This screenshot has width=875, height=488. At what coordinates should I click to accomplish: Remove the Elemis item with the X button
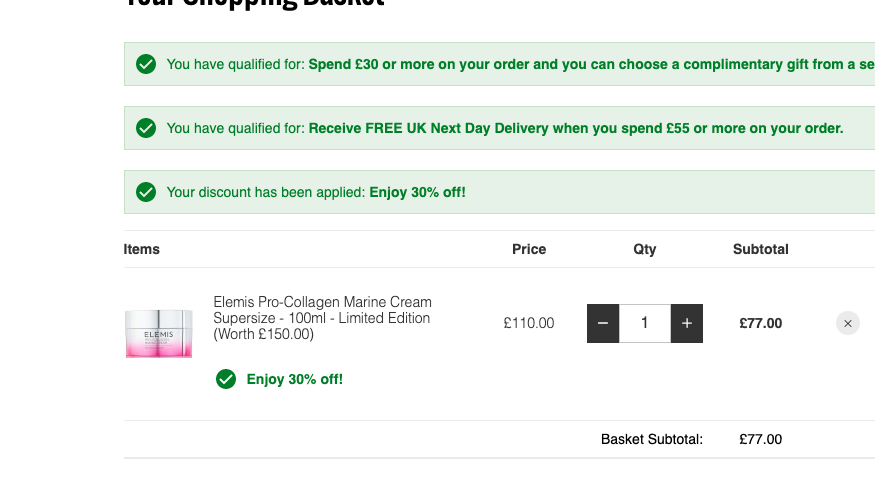pos(848,323)
